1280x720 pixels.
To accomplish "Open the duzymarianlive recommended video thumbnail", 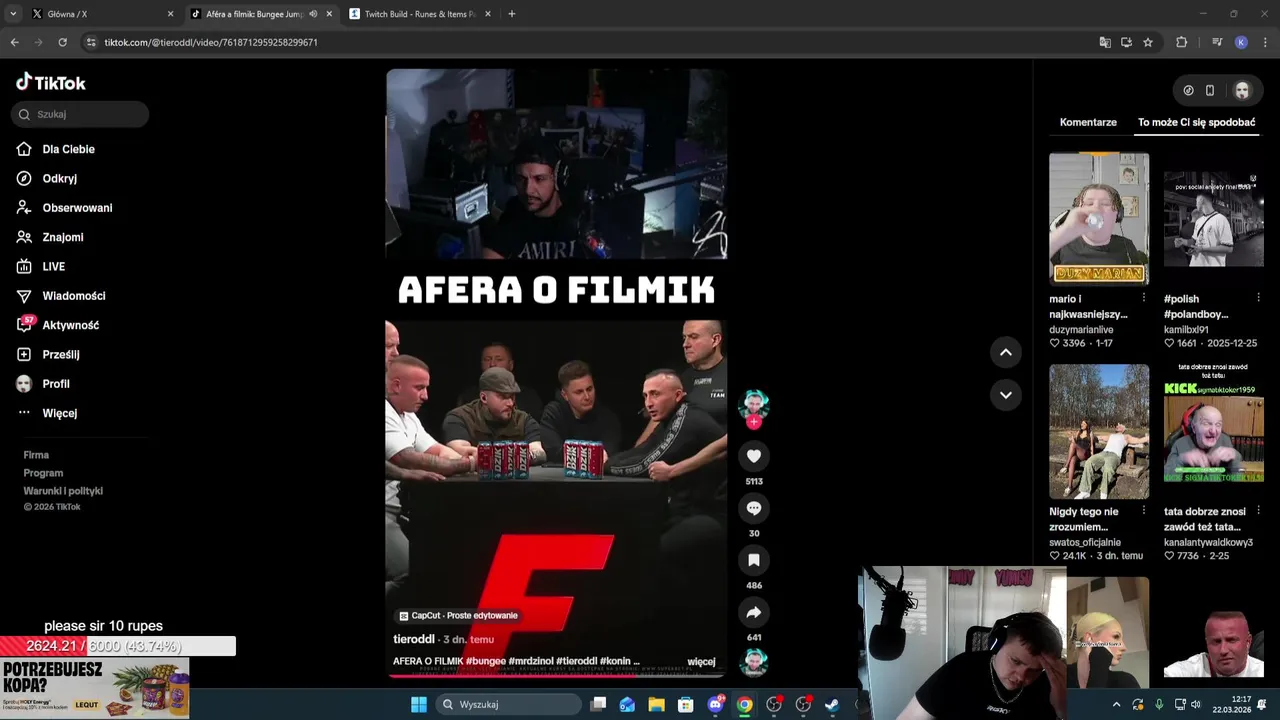I will coord(1099,218).
